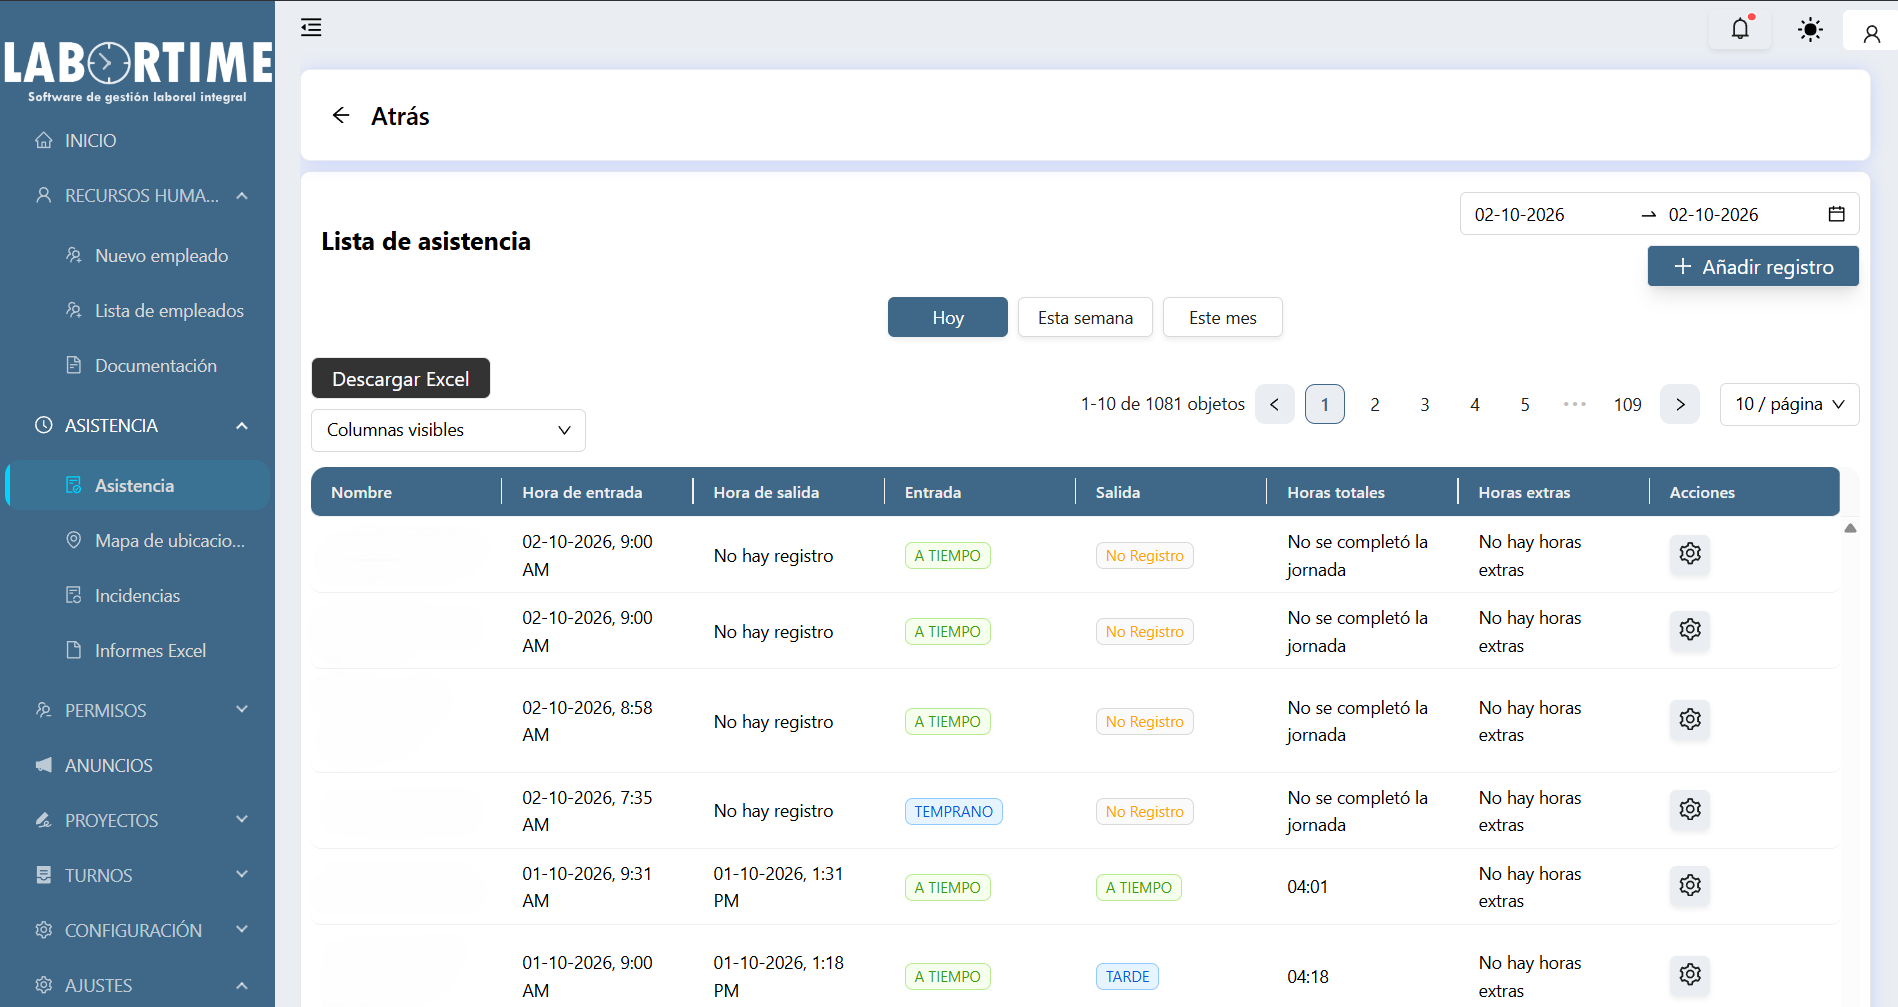This screenshot has height=1007, width=1898.
Task: Open the settings gear for the 8:58 AM row
Action: (1690, 719)
